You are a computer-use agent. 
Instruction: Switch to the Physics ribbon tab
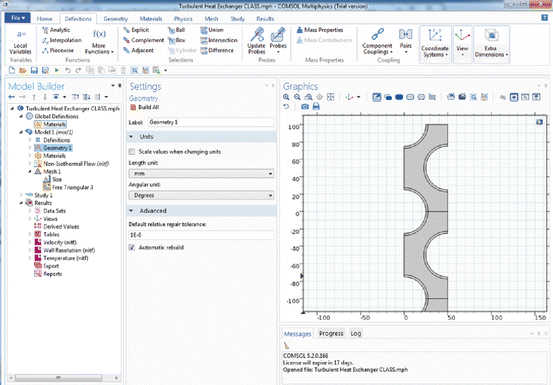(x=183, y=19)
